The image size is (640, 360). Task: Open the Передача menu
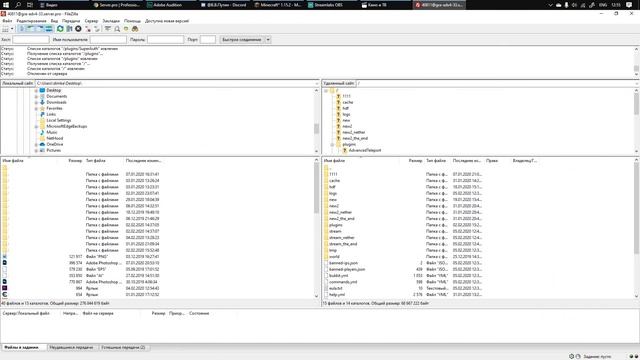pos(71,21)
